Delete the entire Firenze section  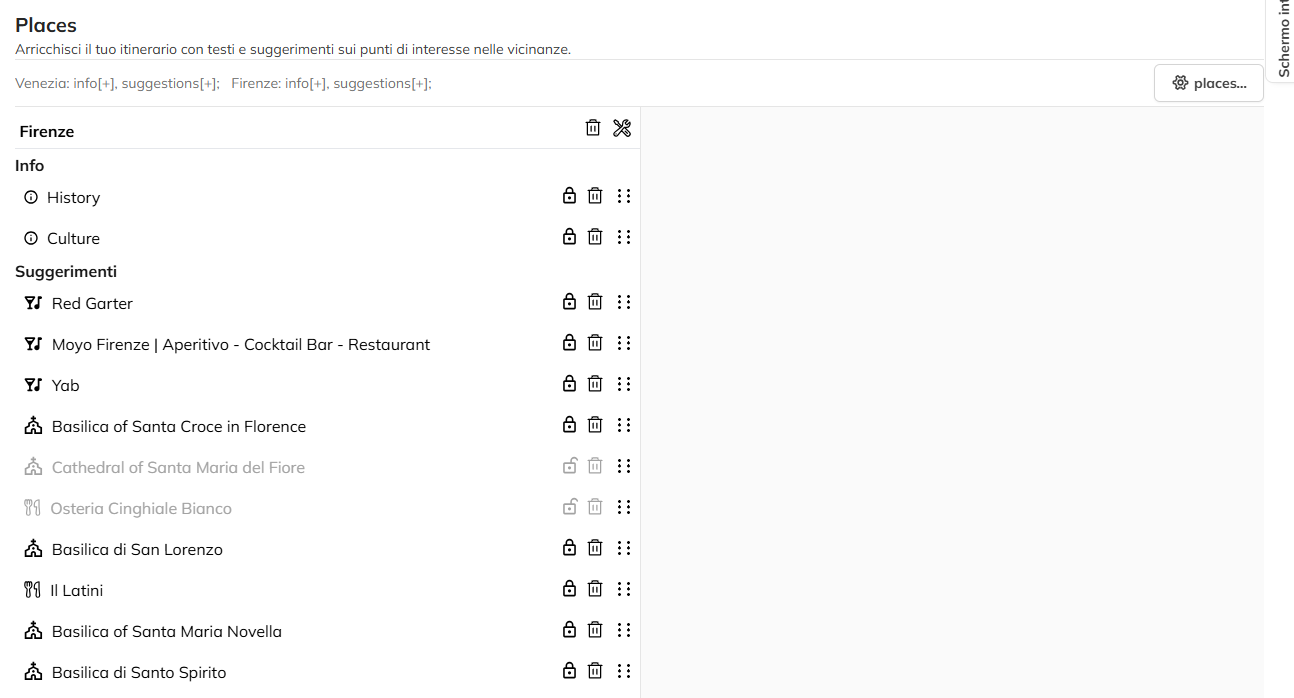[593, 128]
